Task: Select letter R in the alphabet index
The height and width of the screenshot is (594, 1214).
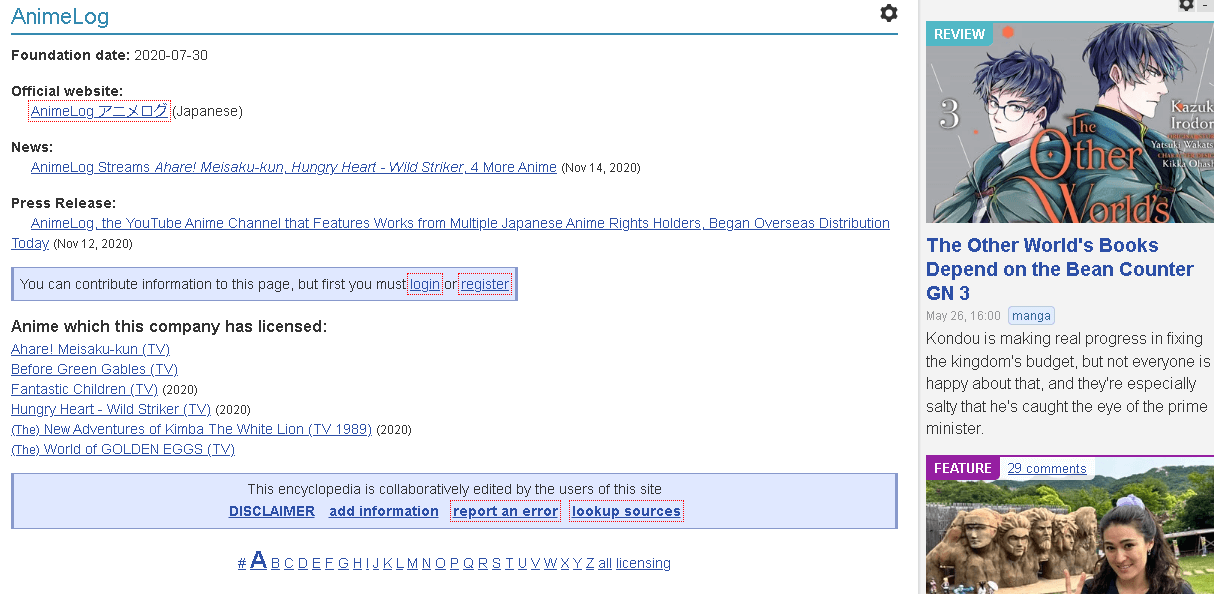Action: [483, 563]
